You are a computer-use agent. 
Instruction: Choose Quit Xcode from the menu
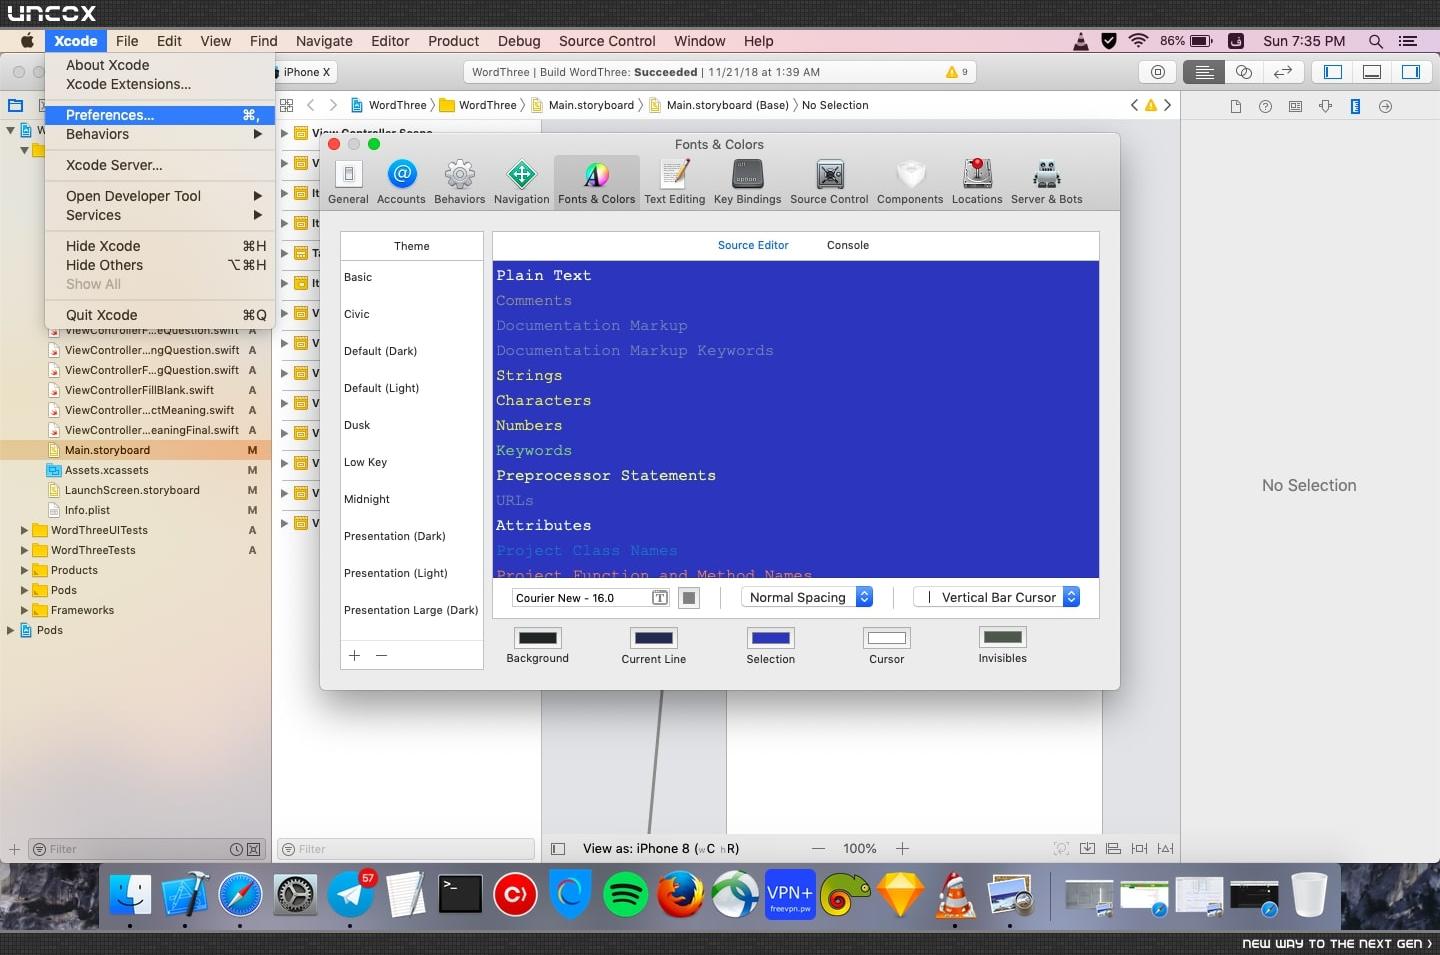pyautogui.click(x=160, y=315)
